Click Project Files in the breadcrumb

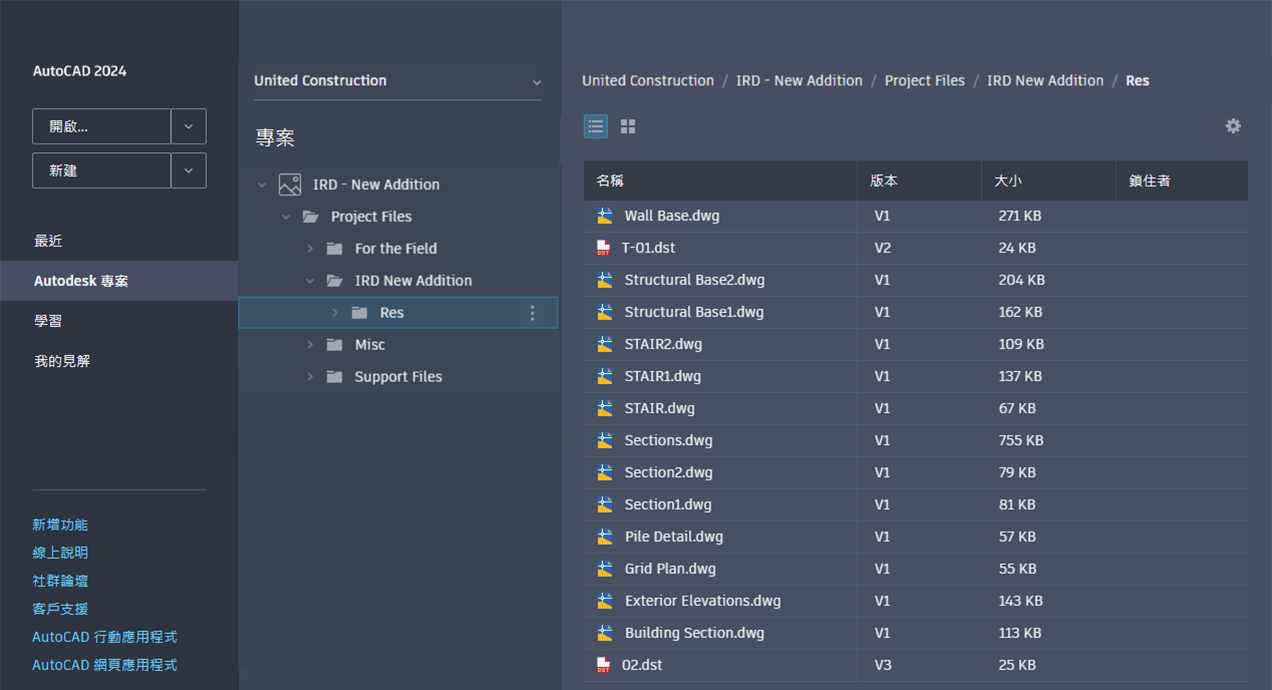coord(925,81)
